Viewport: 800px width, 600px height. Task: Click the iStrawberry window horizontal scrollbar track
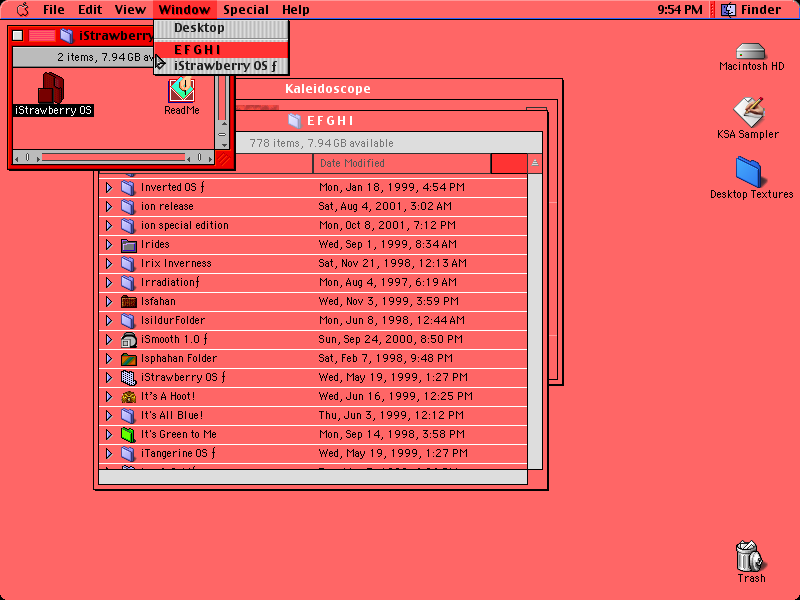click(113, 158)
